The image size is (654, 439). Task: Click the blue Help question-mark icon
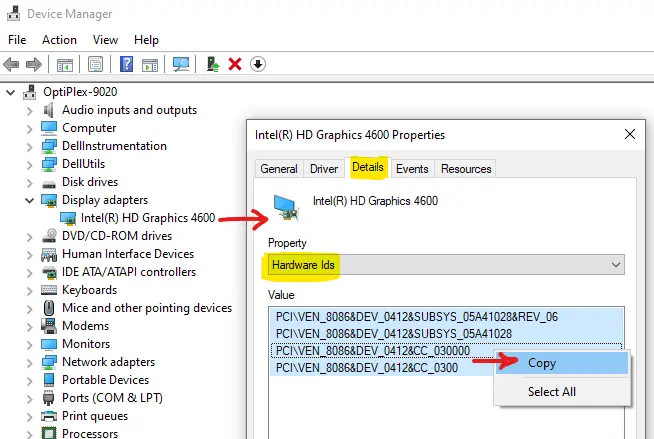click(x=126, y=64)
